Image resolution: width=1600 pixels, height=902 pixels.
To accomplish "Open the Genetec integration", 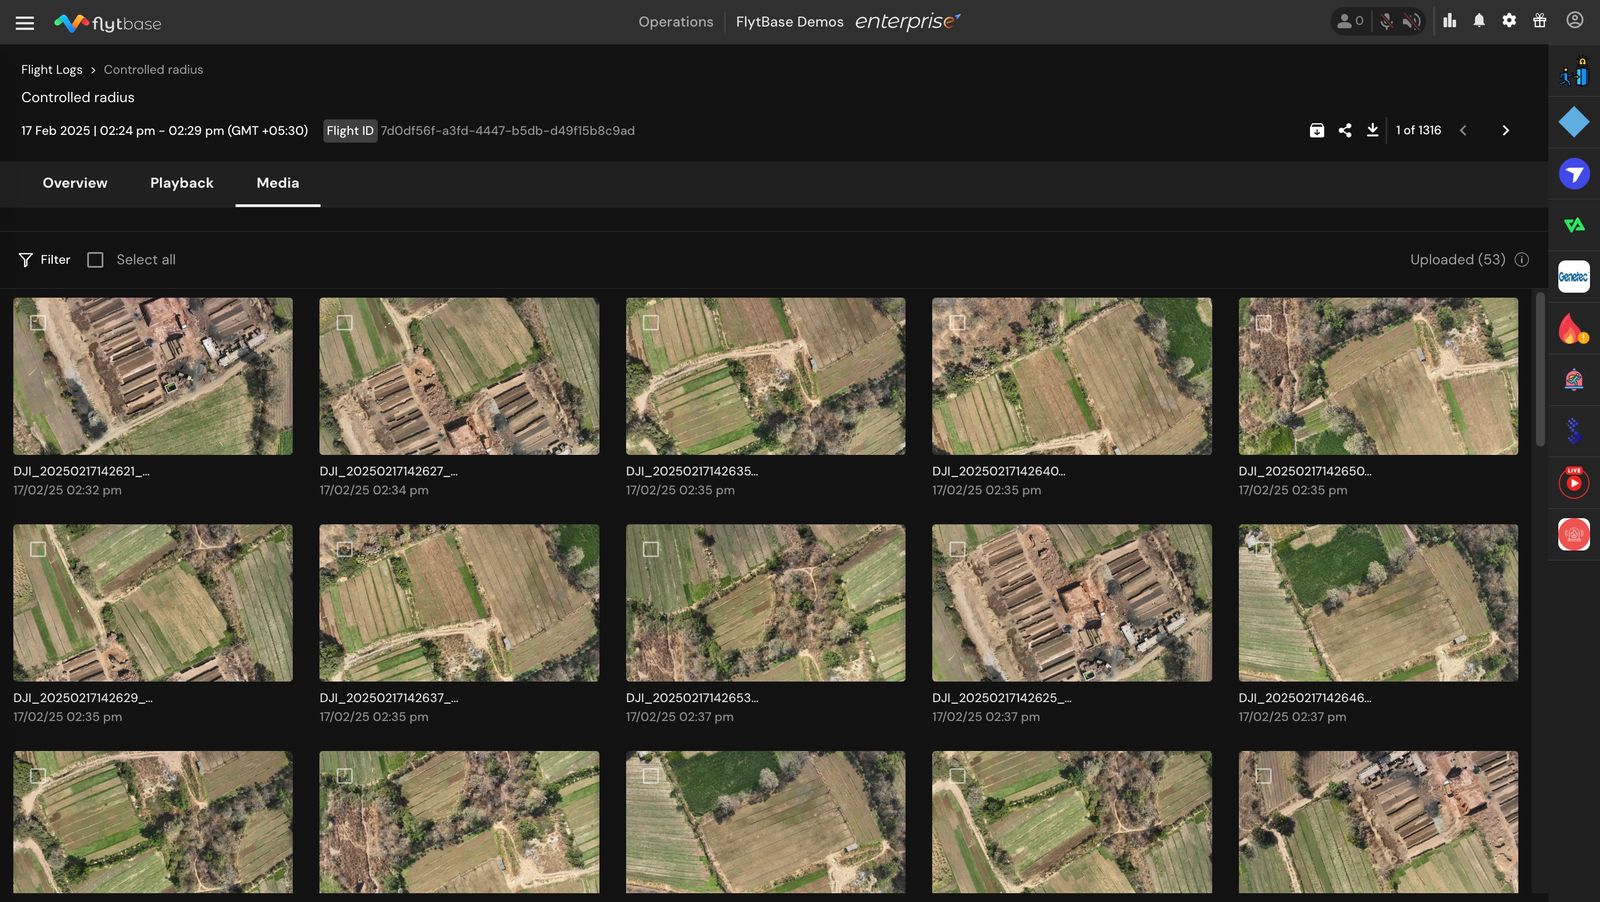I will (x=1574, y=277).
